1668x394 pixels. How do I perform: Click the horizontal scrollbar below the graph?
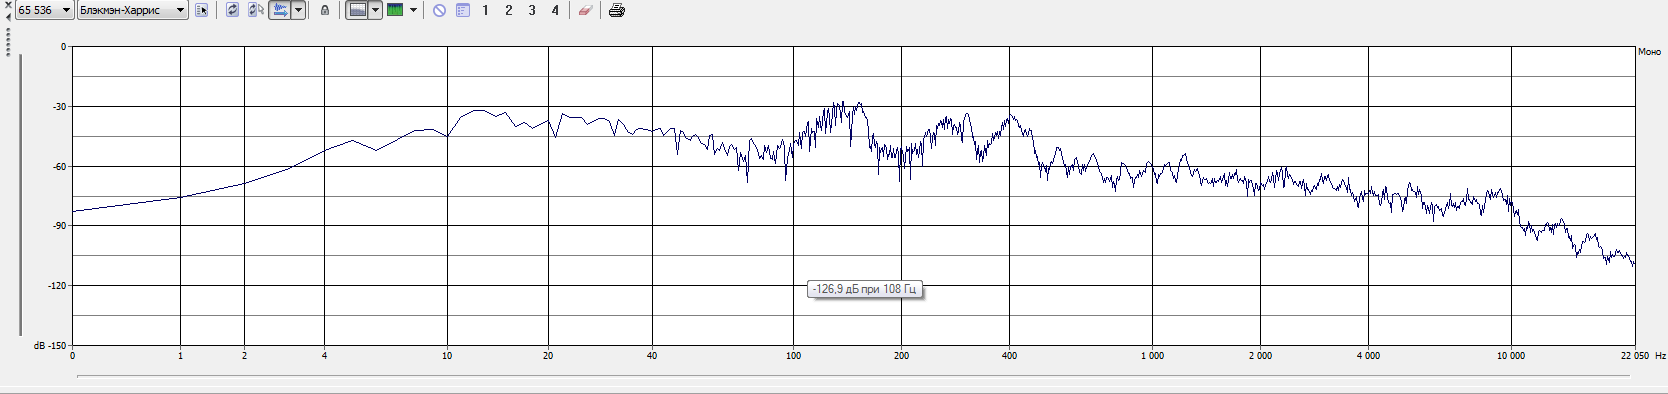[853, 377]
